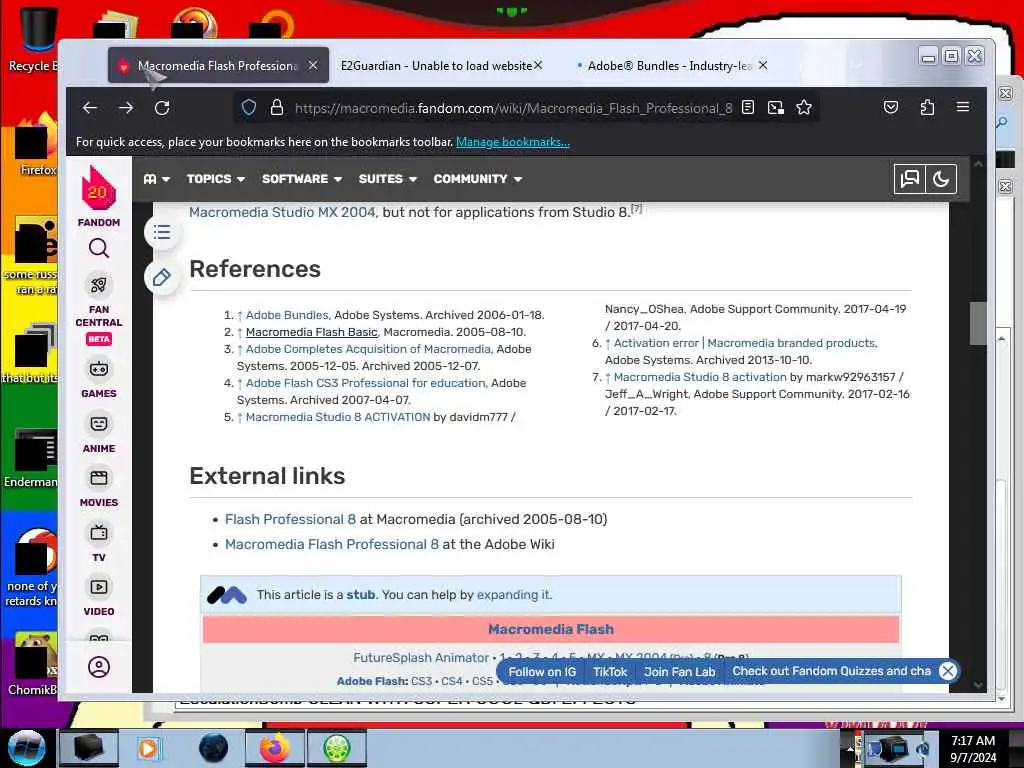Screen dimensions: 1024x768
Task: Expand the COMMUNITY dropdown menu
Action: click(x=477, y=179)
